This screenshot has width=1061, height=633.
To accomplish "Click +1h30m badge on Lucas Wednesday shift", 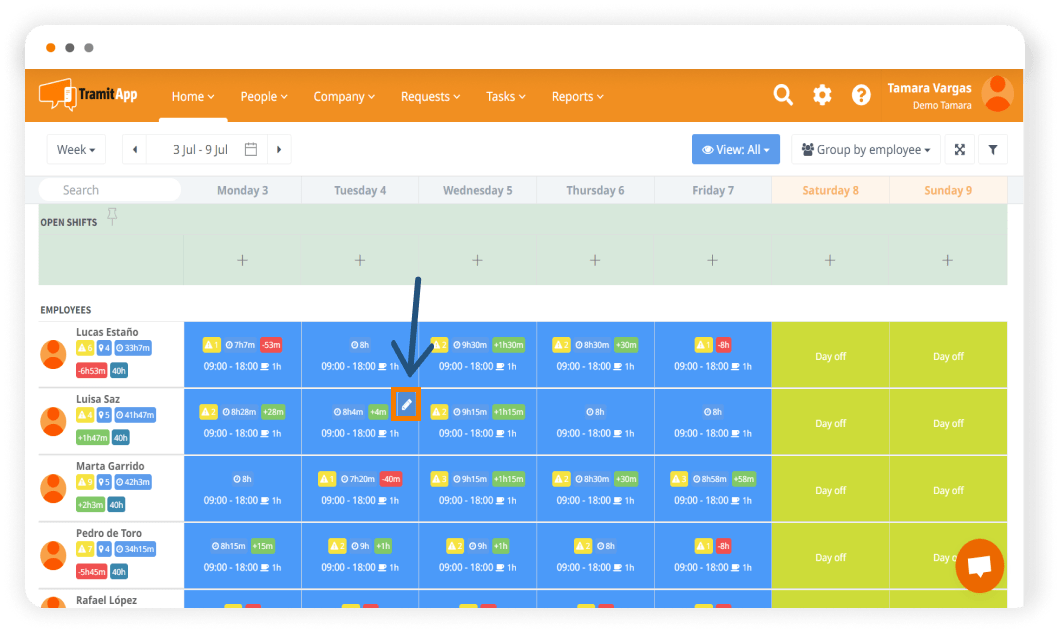I will [508, 345].
